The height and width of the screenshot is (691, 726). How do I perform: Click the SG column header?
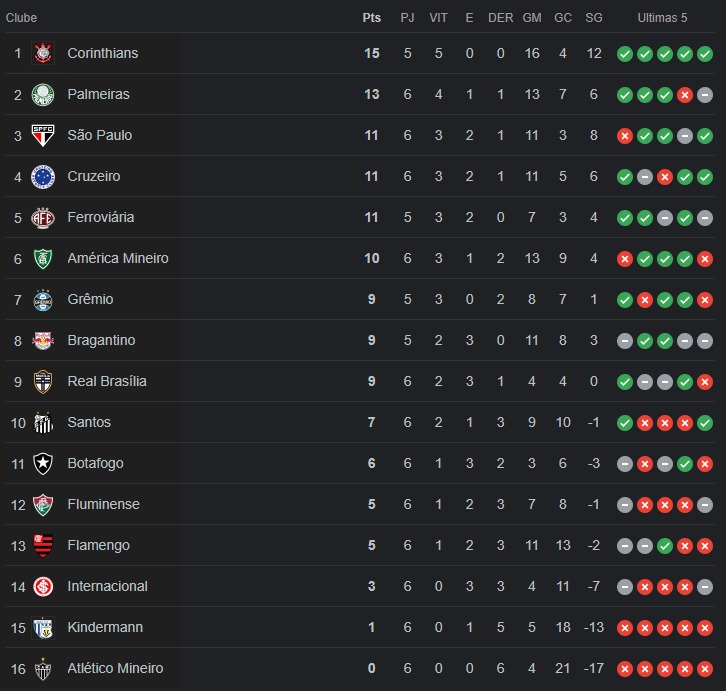[x=594, y=18]
